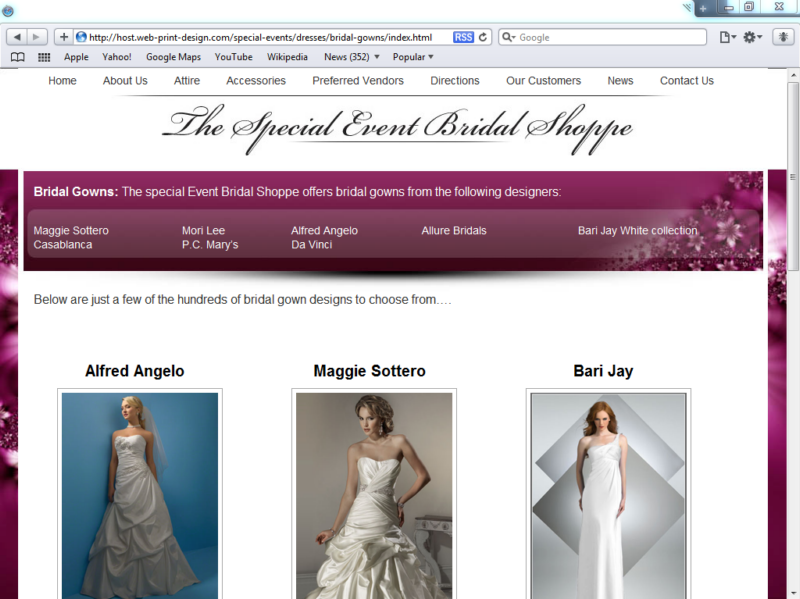Expand the News (352) bookmarks folder
This screenshot has height=599, width=800.
pyautogui.click(x=352, y=57)
